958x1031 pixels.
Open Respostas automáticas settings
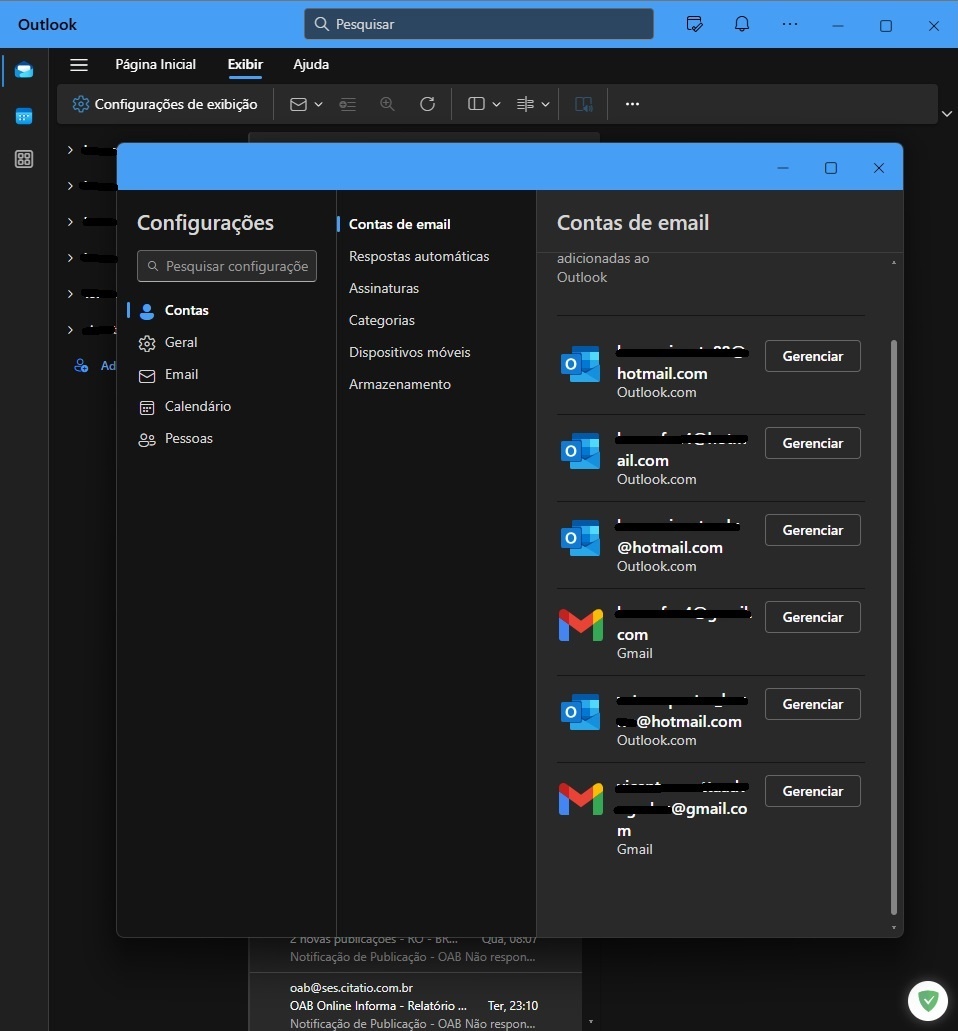419,256
